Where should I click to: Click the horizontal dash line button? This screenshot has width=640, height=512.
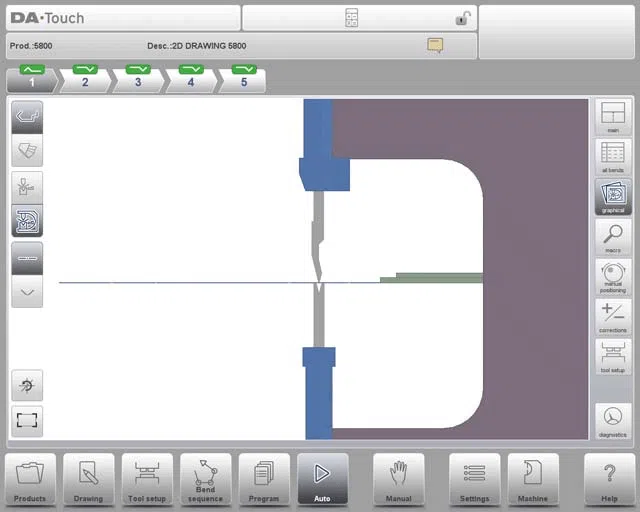pyautogui.click(x=27, y=258)
